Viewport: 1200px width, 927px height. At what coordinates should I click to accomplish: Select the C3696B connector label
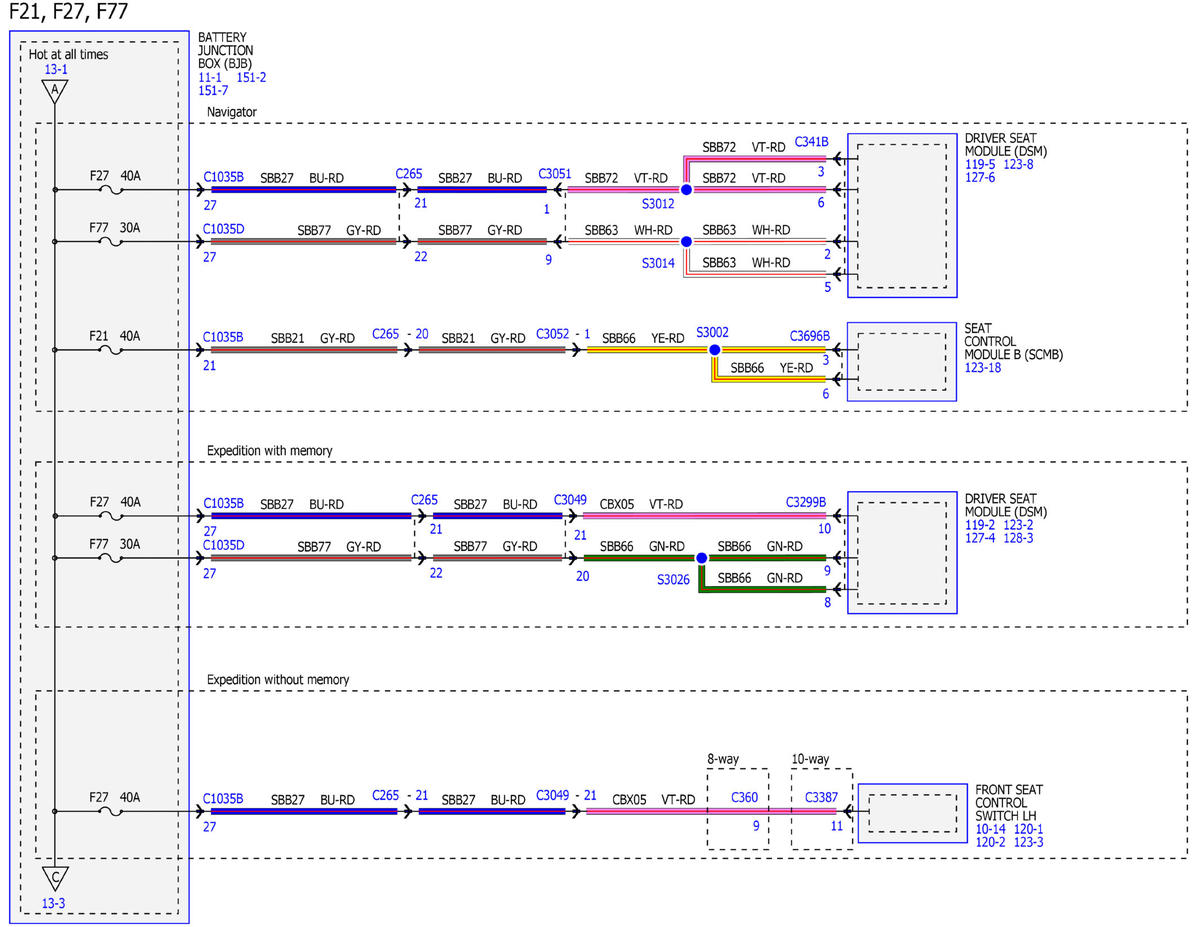(x=810, y=336)
